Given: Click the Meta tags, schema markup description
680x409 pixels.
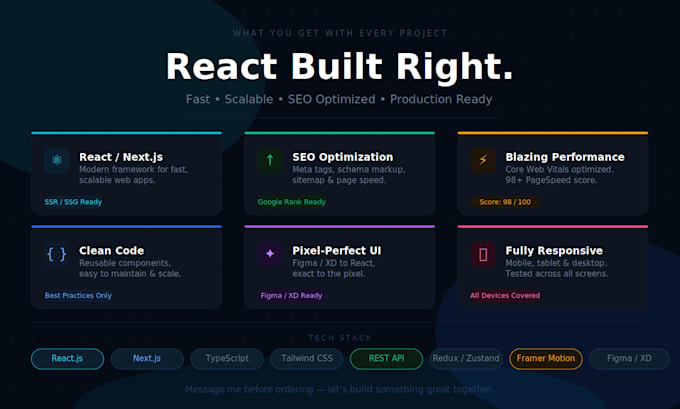Looking at the screenshot, I should coord(349,175).
